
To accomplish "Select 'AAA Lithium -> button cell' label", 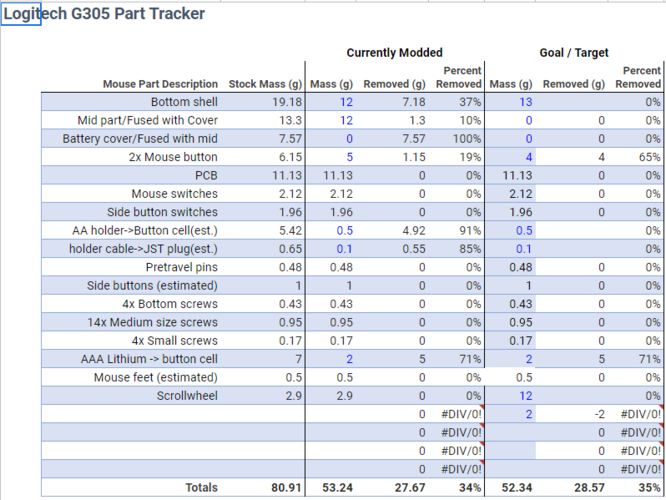I will pyautogui.click(x=149, y=359).
